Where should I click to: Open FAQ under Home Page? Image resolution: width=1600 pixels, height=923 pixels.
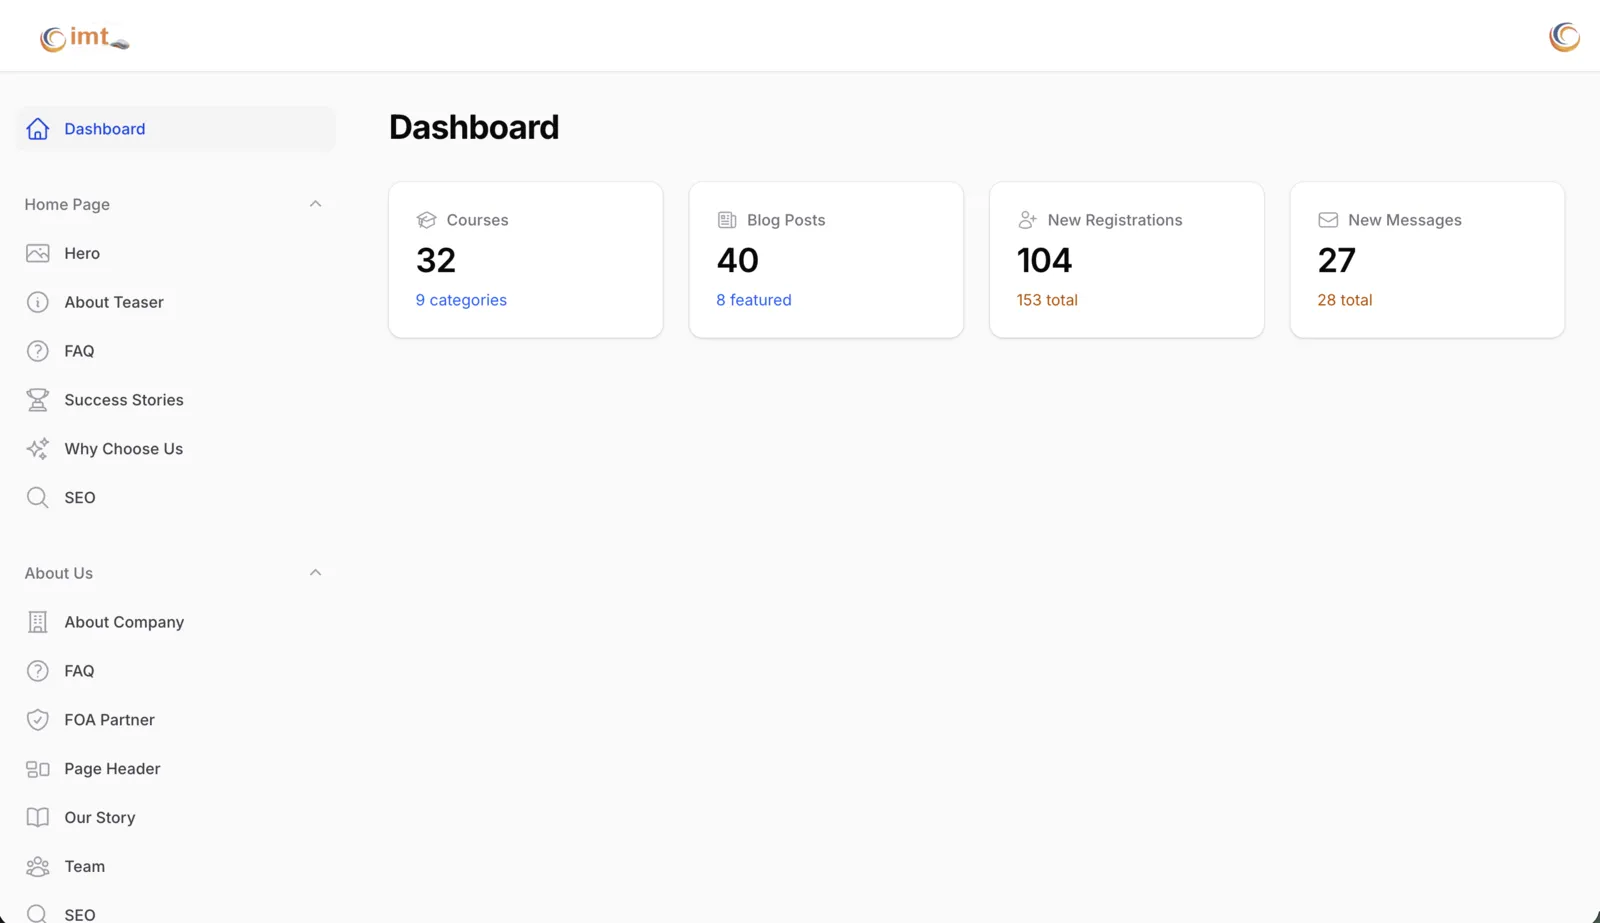[176, 351]
